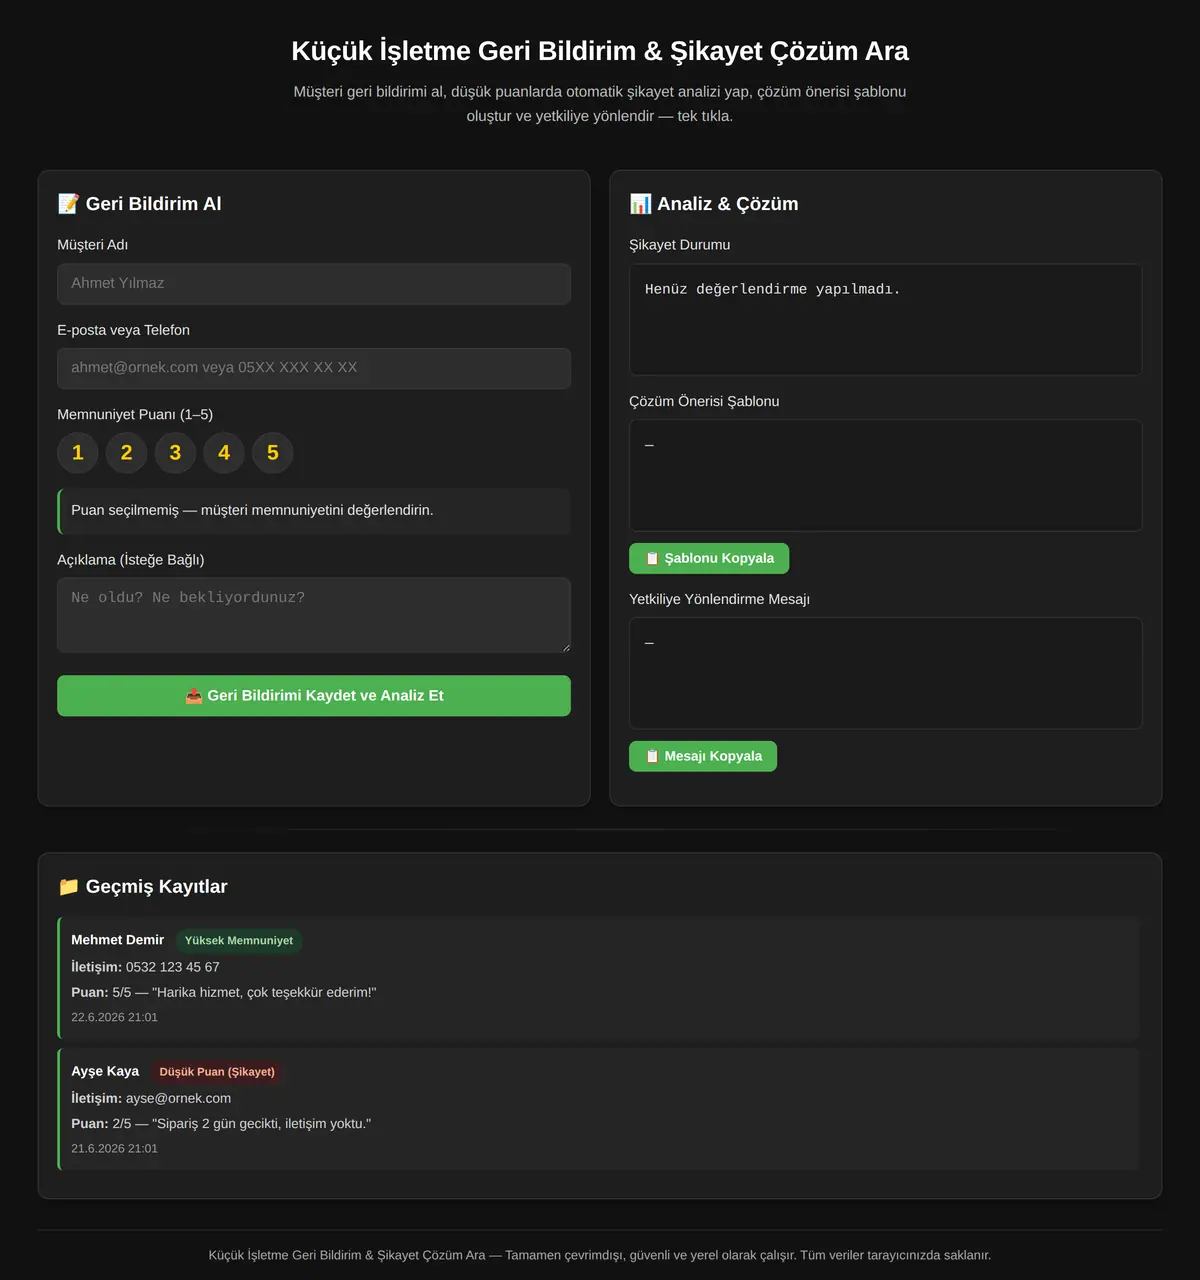The width and height of the screenshot is (1200, 1280).
Task: Click phone number 0532 123 45 67
Action: tap(173, 967)
